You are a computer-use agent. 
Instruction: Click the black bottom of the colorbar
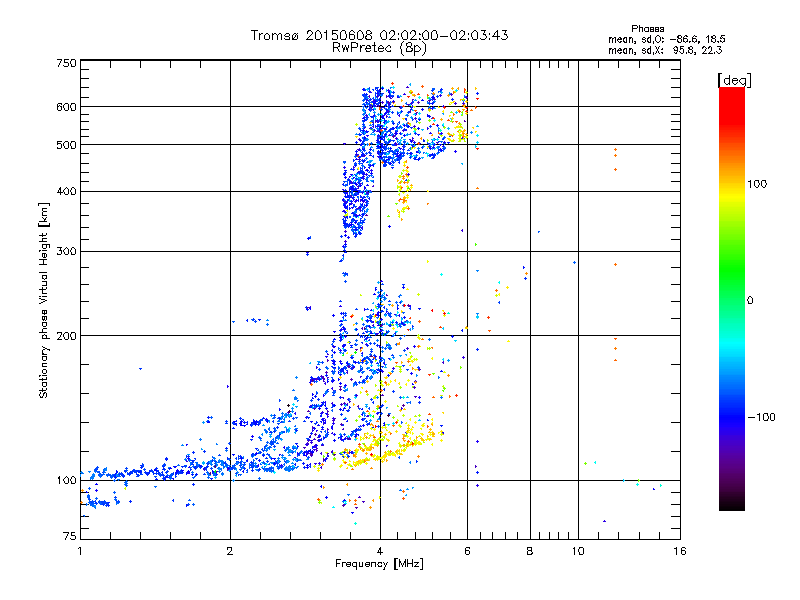click(x=732, y=503)
